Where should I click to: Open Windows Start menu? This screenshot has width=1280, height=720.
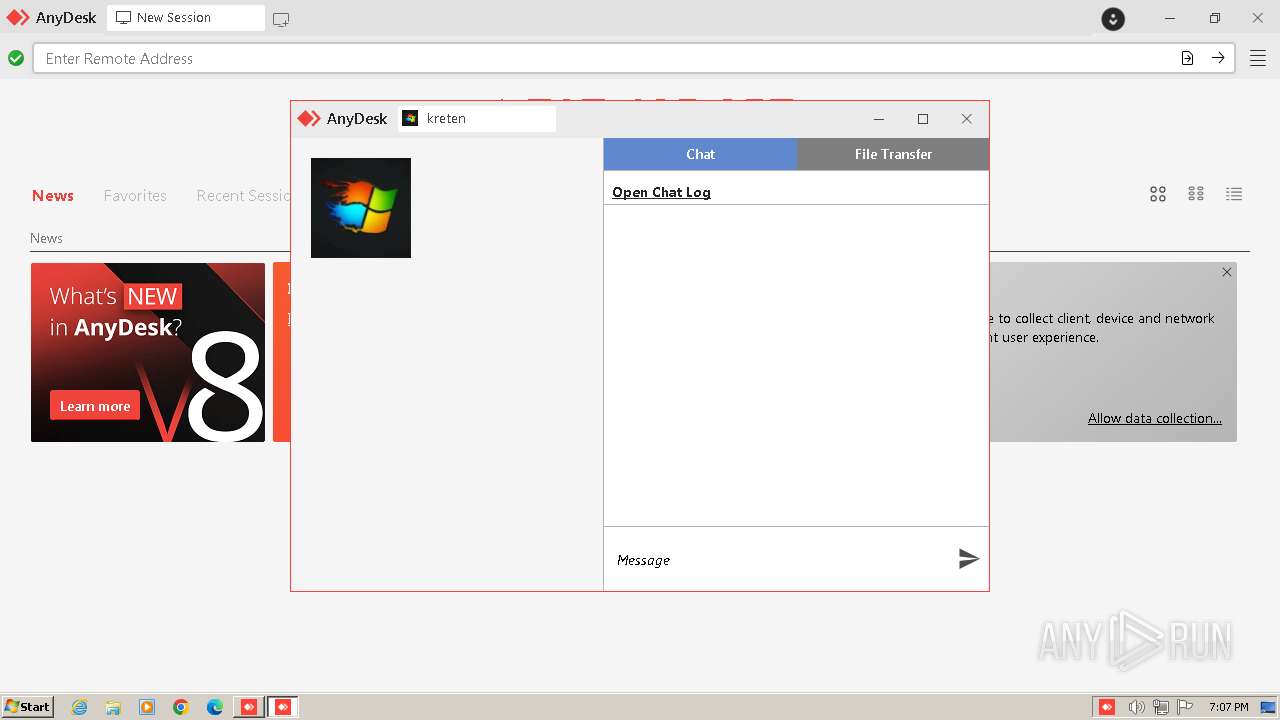coord(28,707)
